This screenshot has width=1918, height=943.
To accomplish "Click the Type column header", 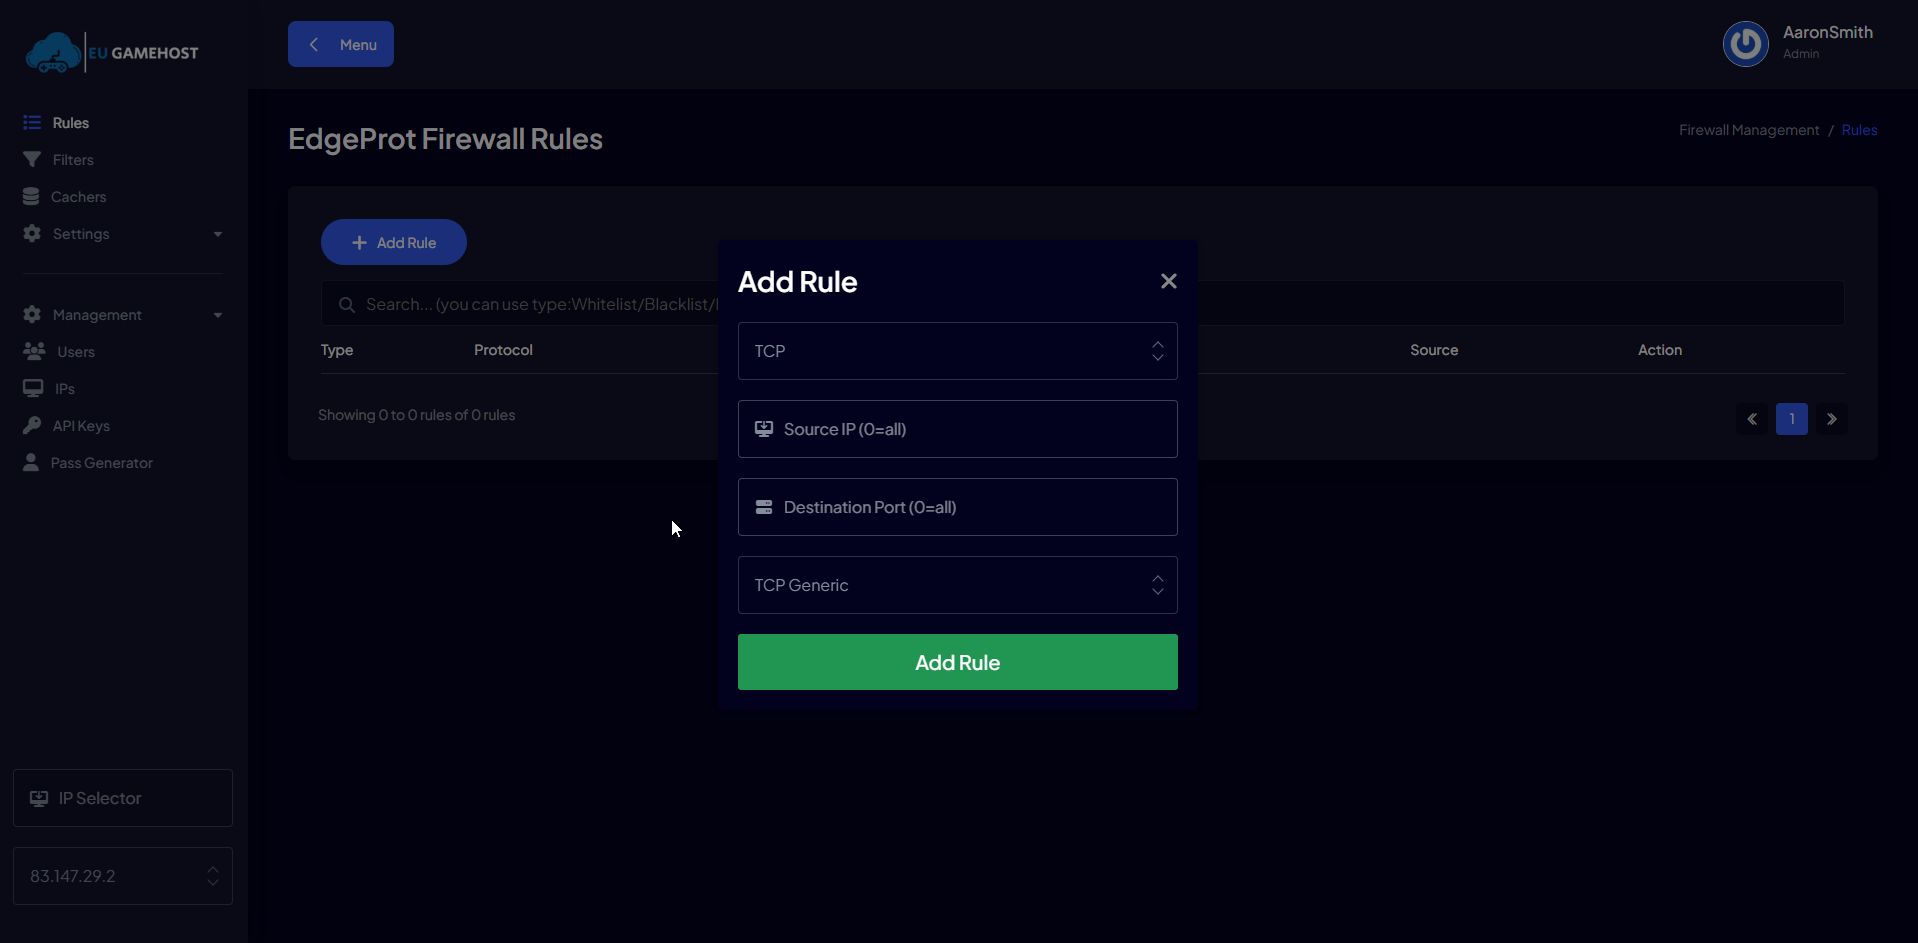I will 337,350.
